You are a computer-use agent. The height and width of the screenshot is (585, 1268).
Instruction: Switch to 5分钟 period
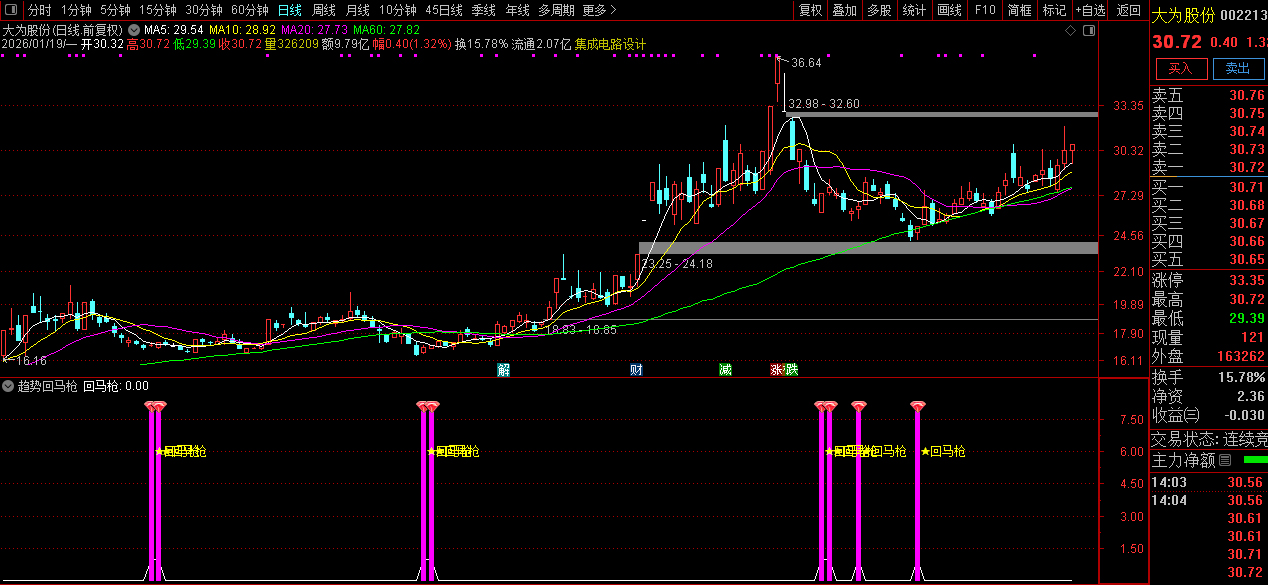tap(115, 10)
